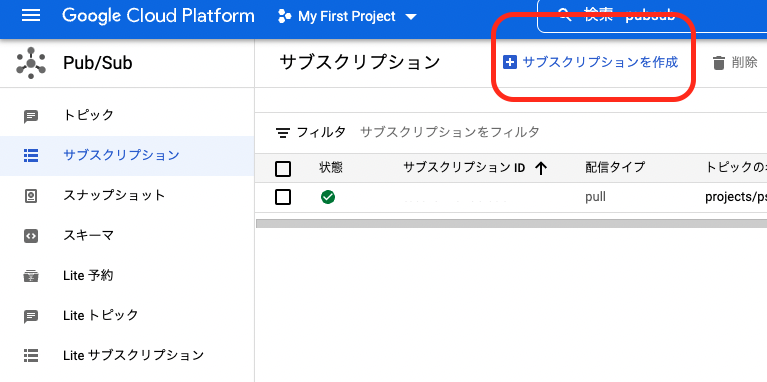This screenshot has width=767, height=382.
Task: Open Lite 予約 in the sidebar
Action: click(88, 275)
